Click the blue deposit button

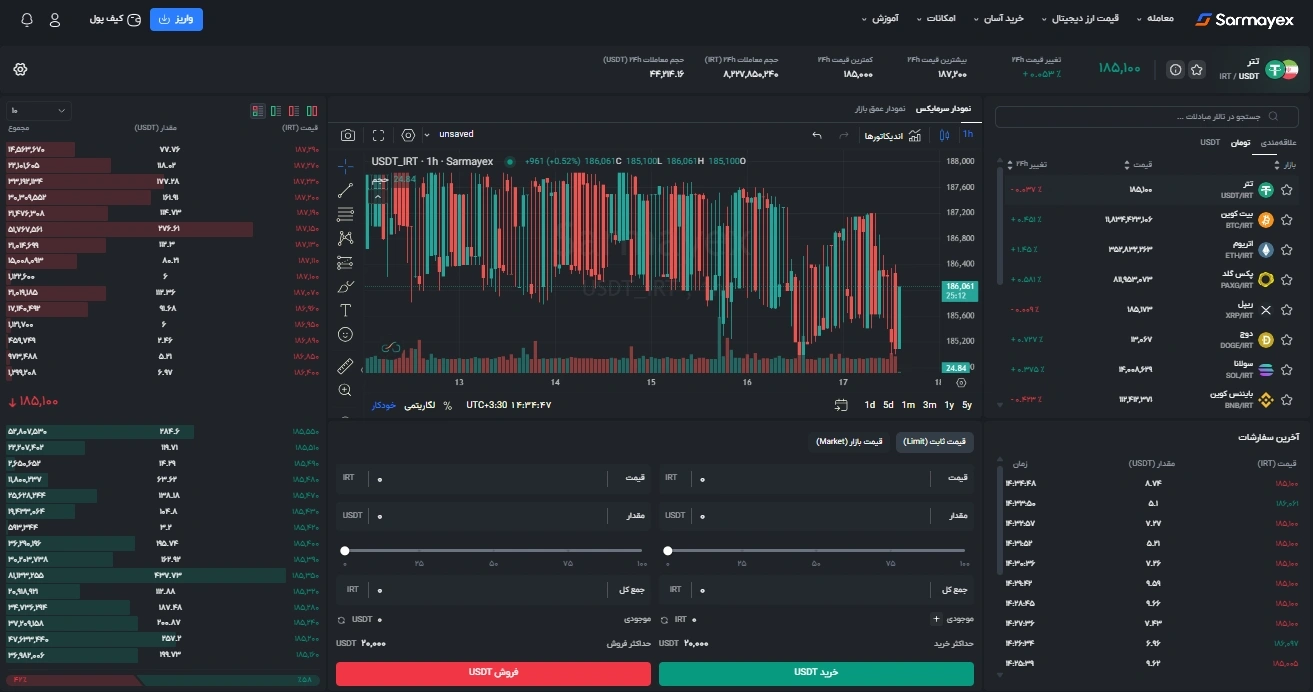(176, 19)
